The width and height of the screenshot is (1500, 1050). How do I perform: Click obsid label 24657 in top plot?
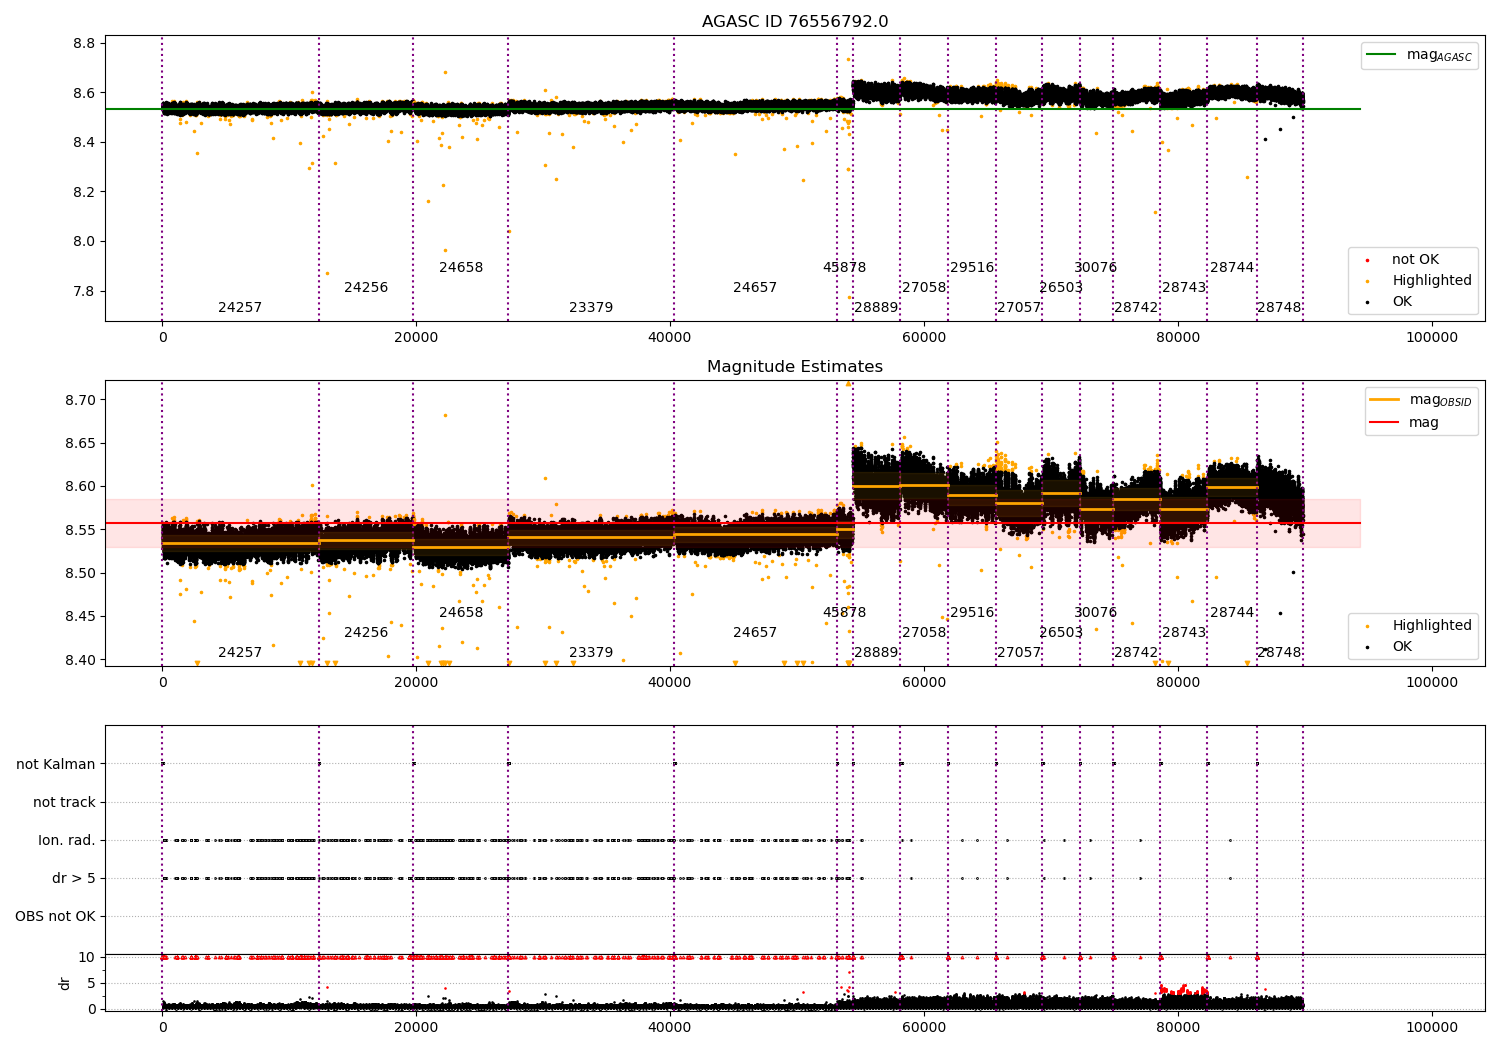755,287
